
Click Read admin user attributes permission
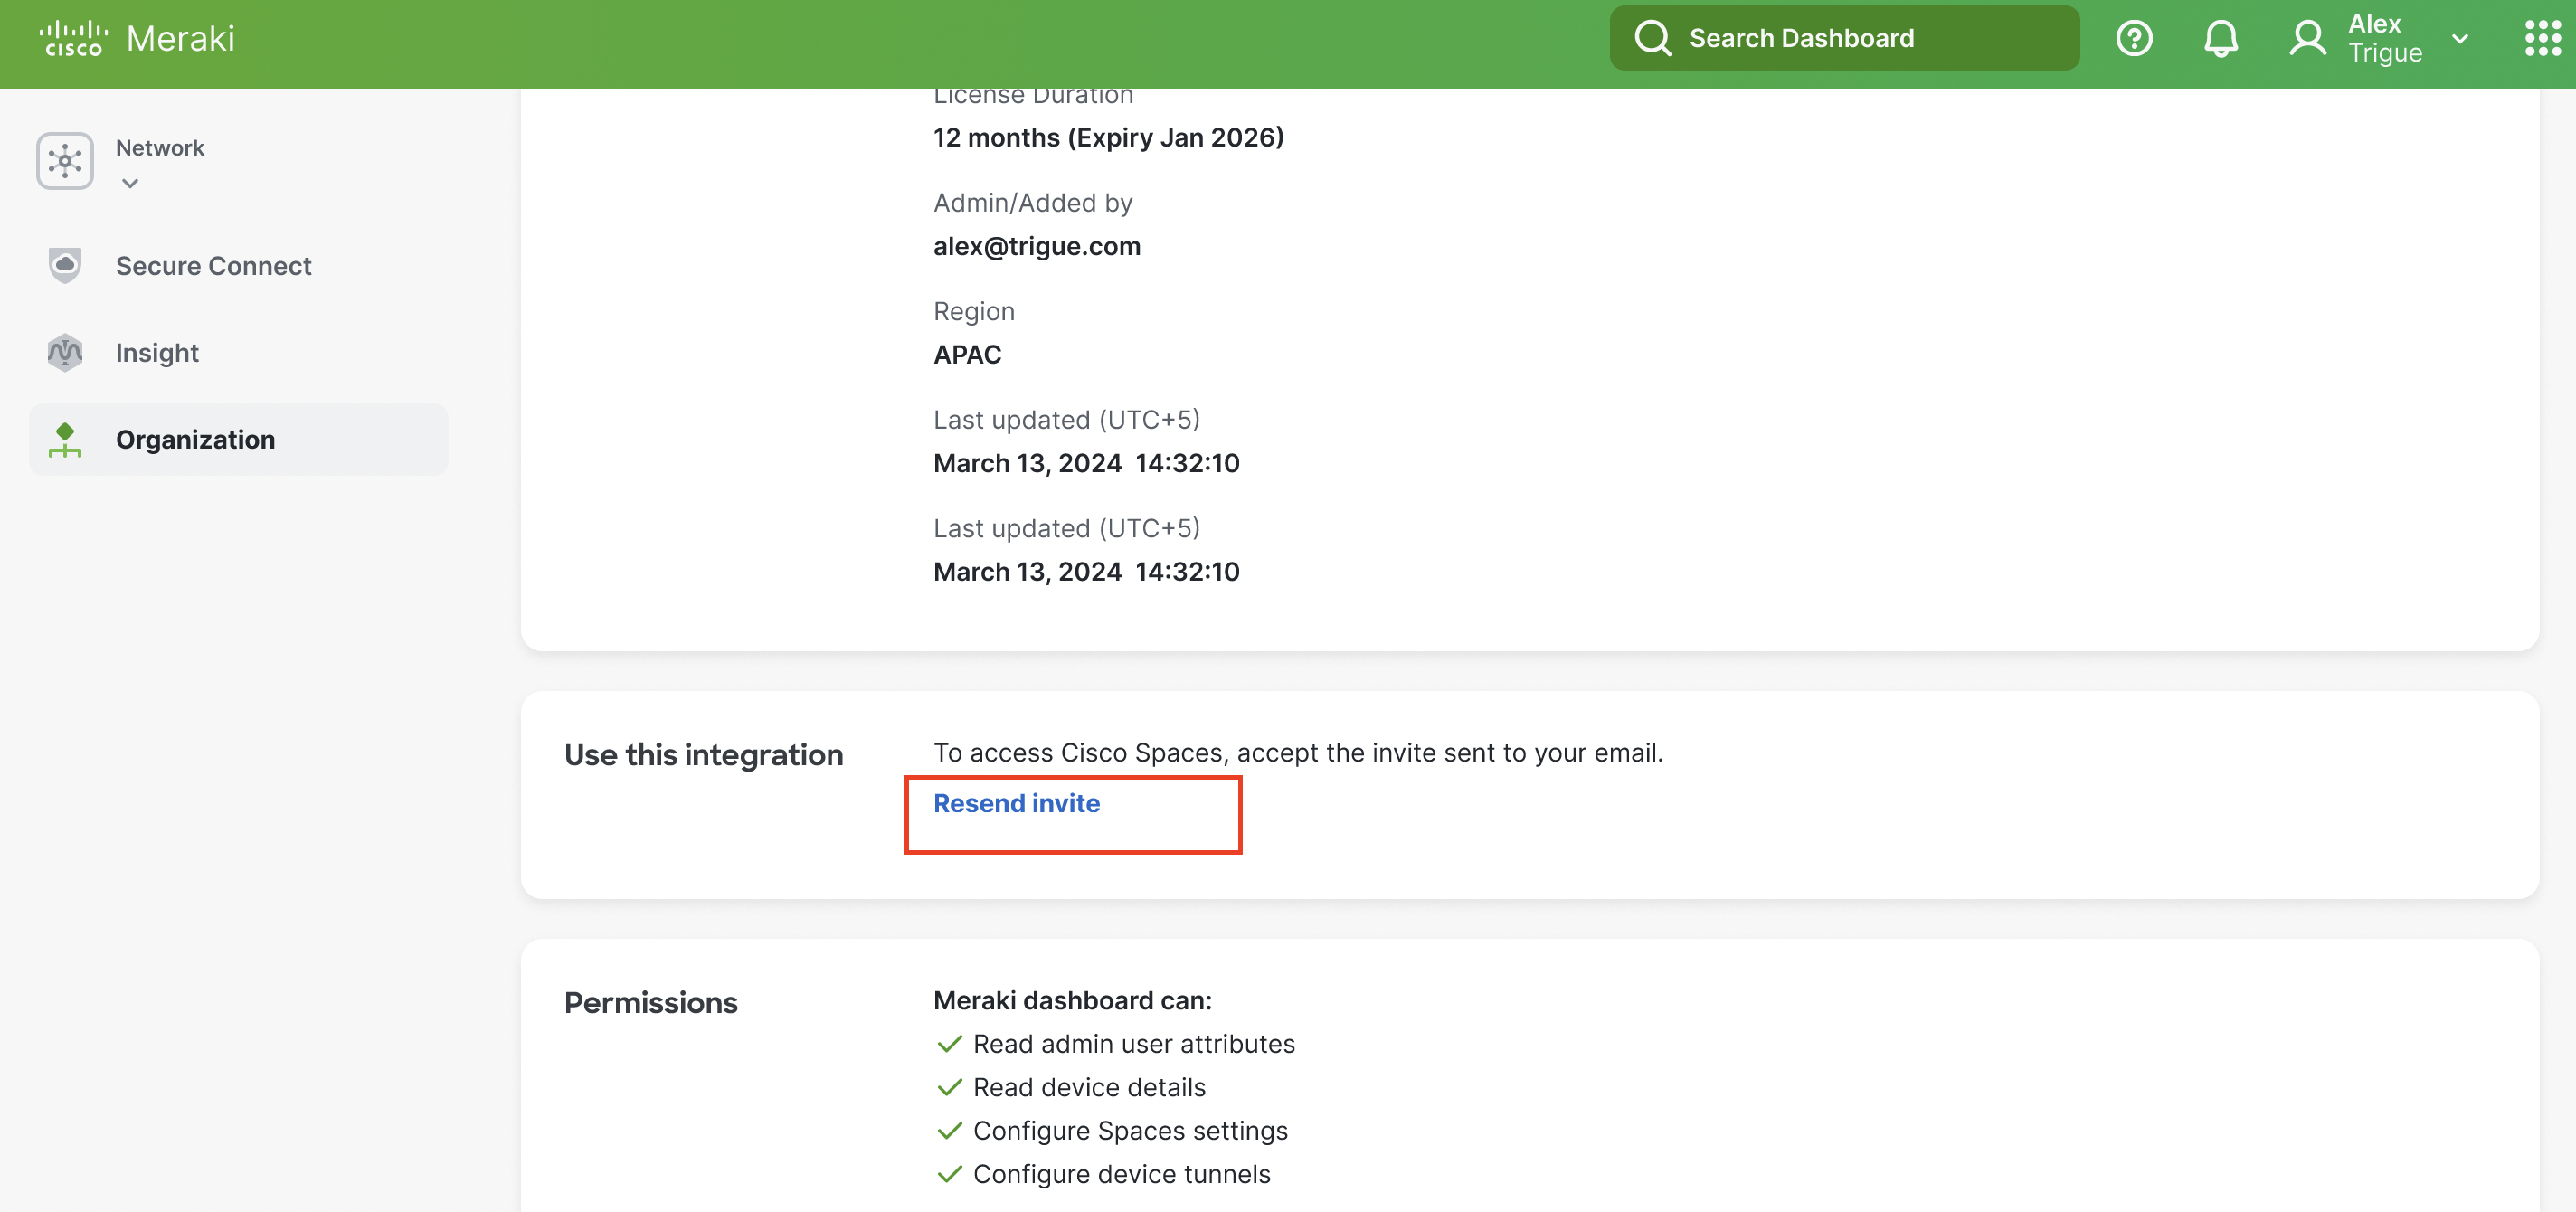click(1133, 1044)
